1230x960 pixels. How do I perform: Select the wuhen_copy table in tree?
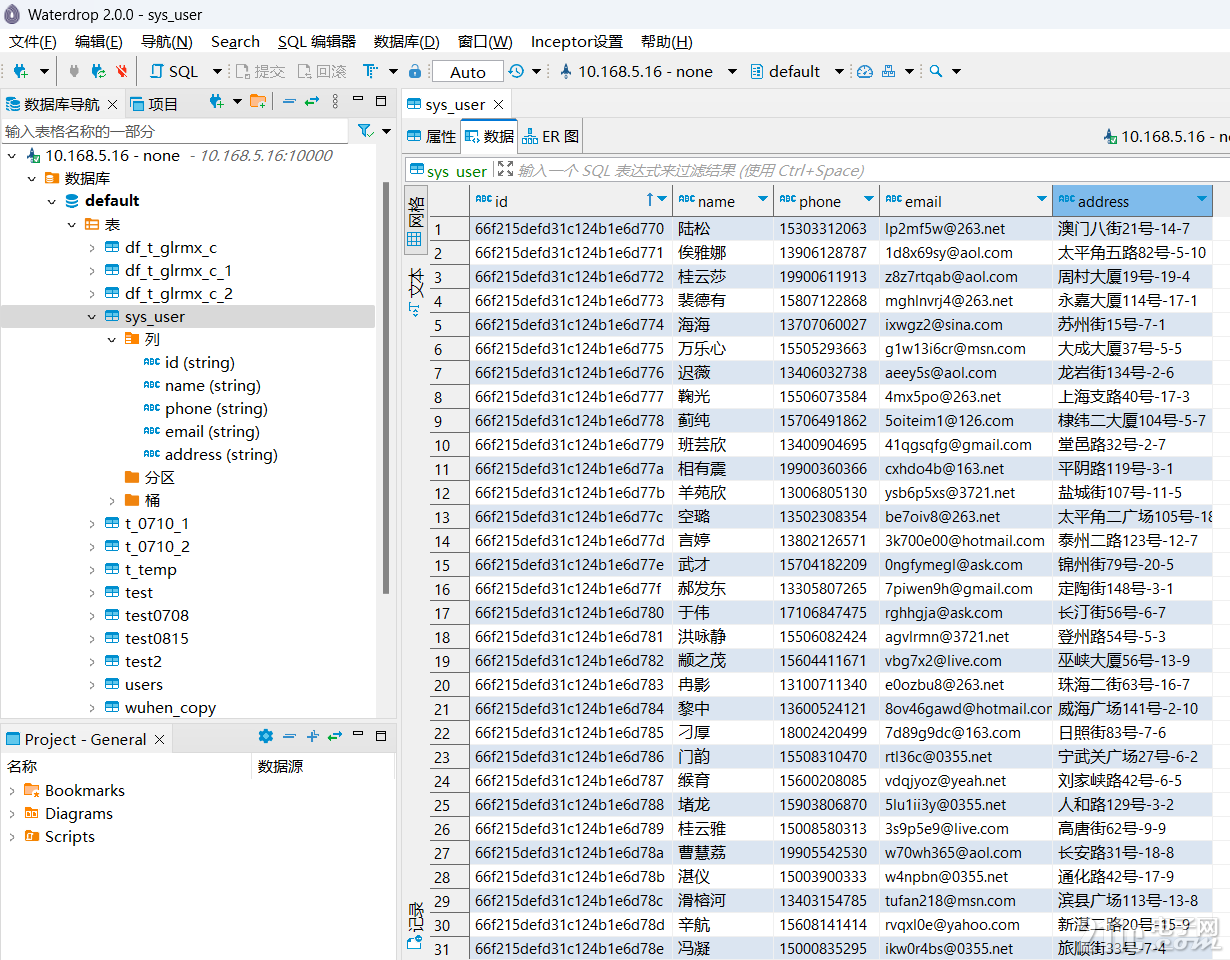[160, 707]
